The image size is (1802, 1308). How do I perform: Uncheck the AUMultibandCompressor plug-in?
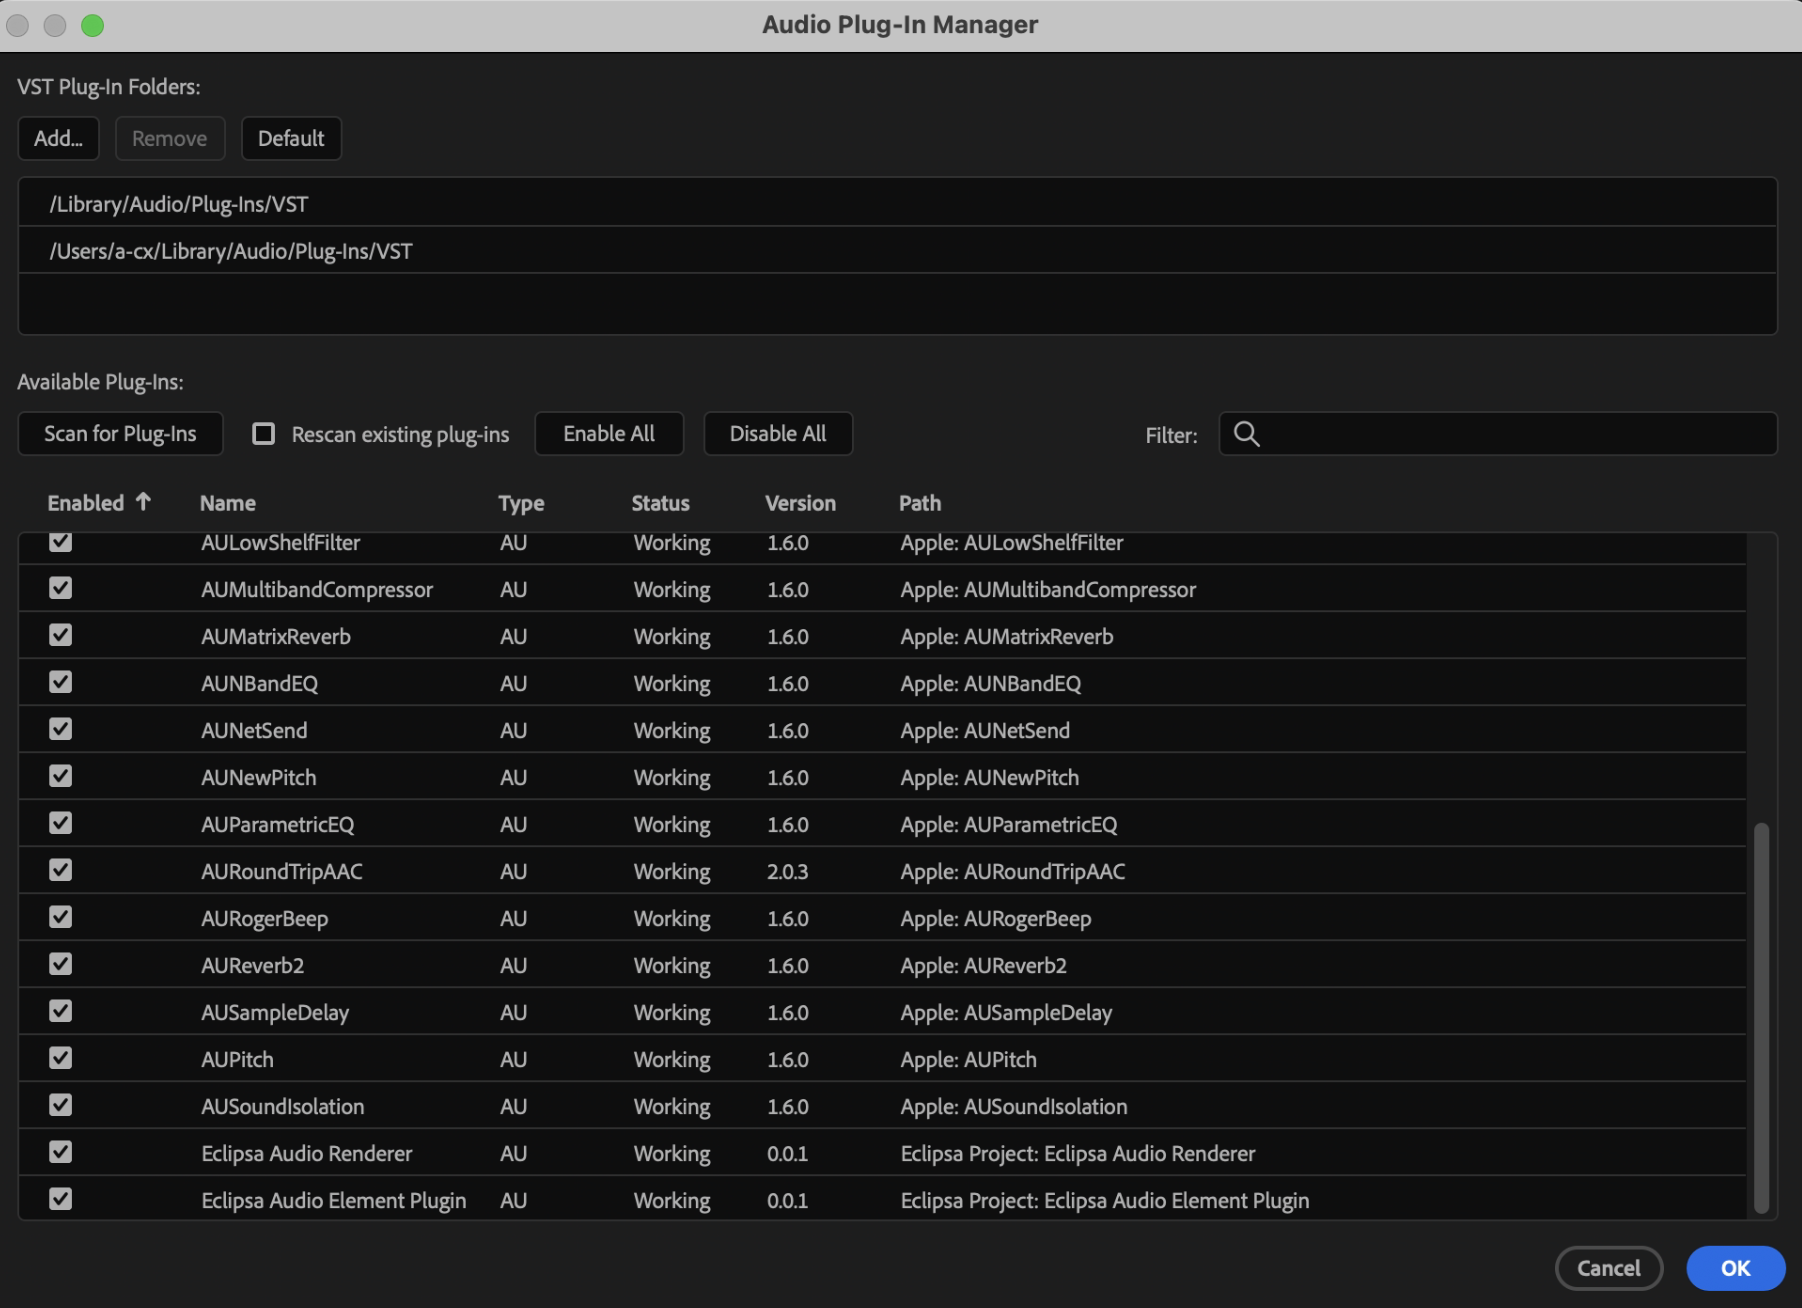tap(61, 589)
